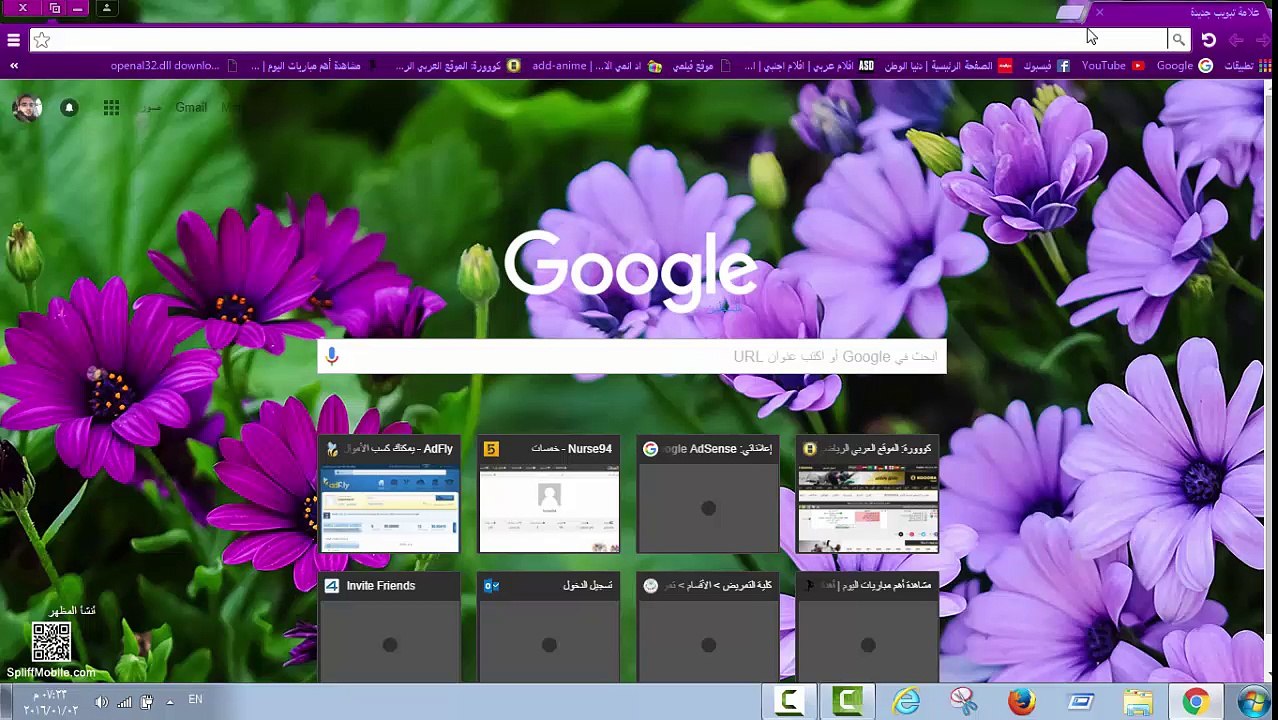Expand the hidden bookmarks overflow chevron
Image resolution: width=1278 pixels, height=720 pixels.
click(14, 66)
